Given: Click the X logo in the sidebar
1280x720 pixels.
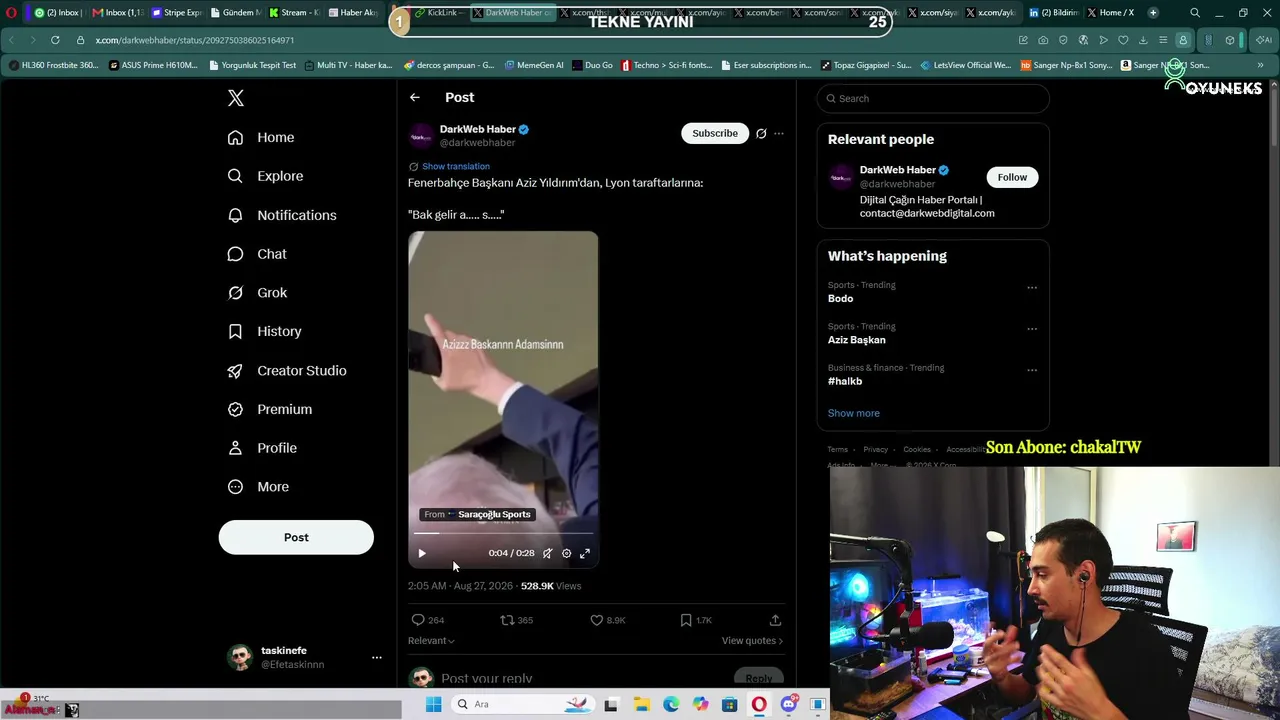Looking at the screenshot, I should coord(236,98).
